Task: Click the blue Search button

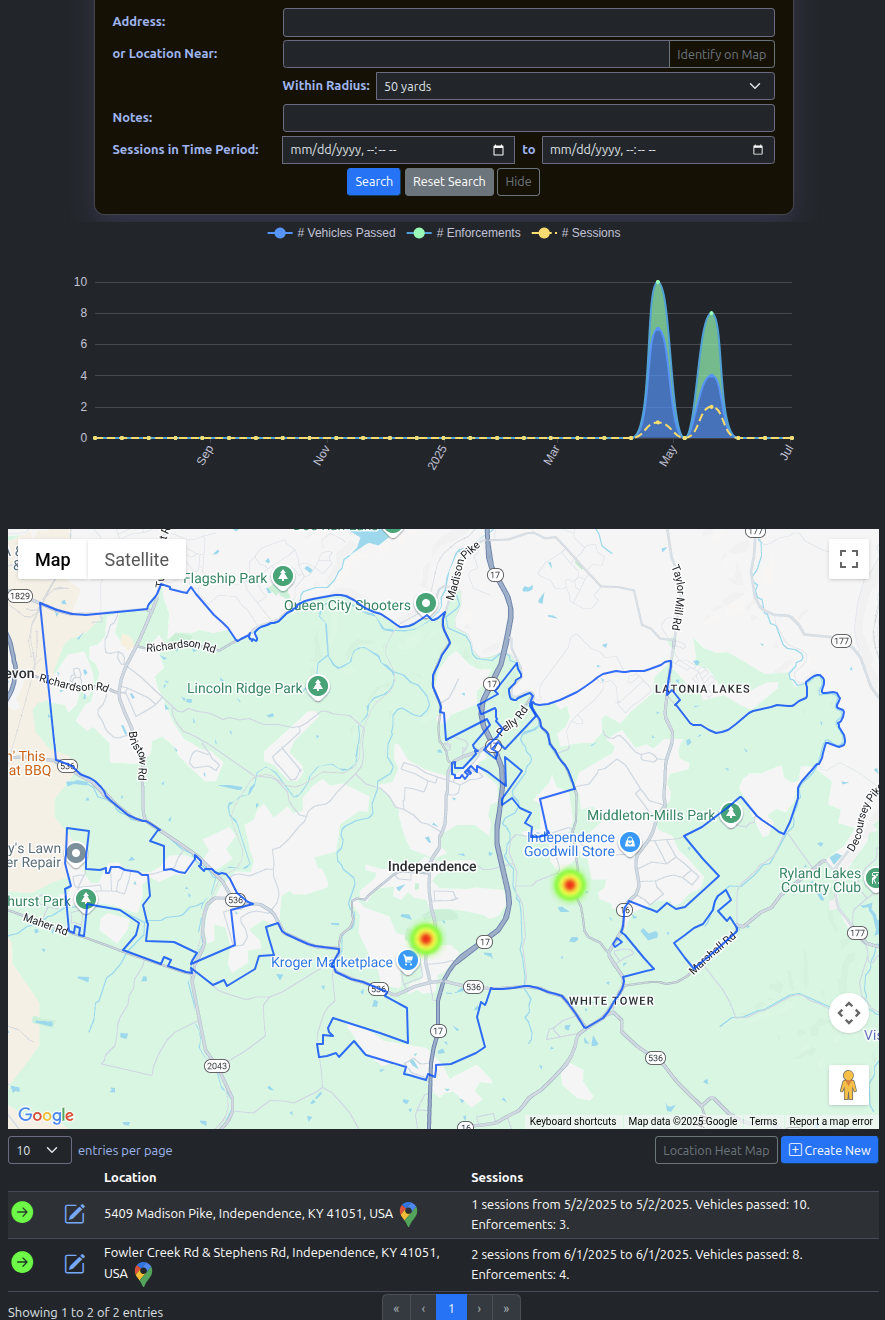Action: click(x=373, y=182)
